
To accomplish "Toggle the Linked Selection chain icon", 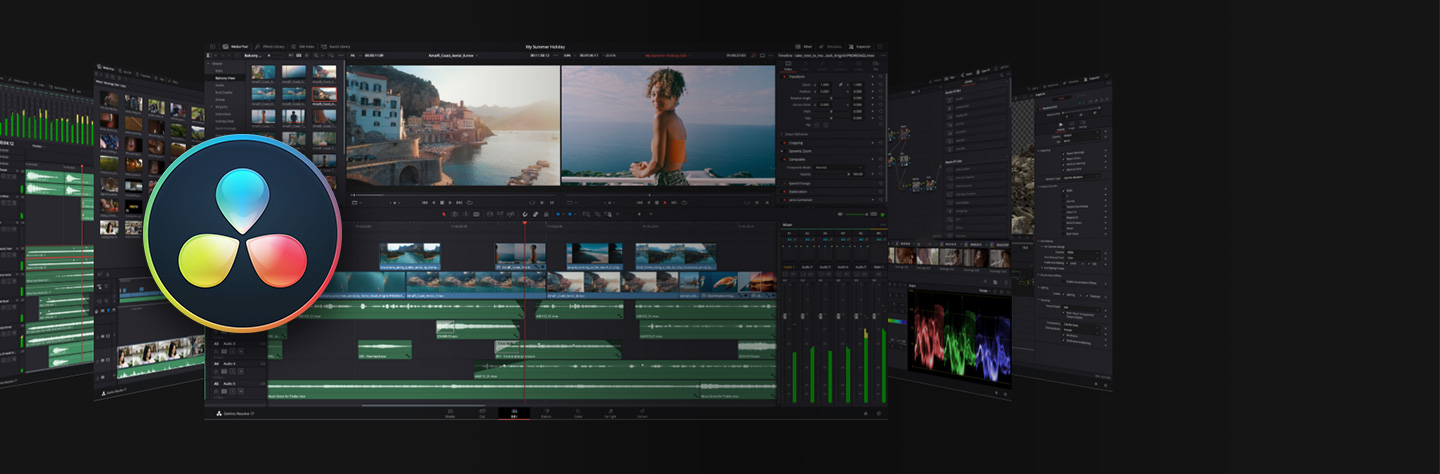I will point(535,214).
